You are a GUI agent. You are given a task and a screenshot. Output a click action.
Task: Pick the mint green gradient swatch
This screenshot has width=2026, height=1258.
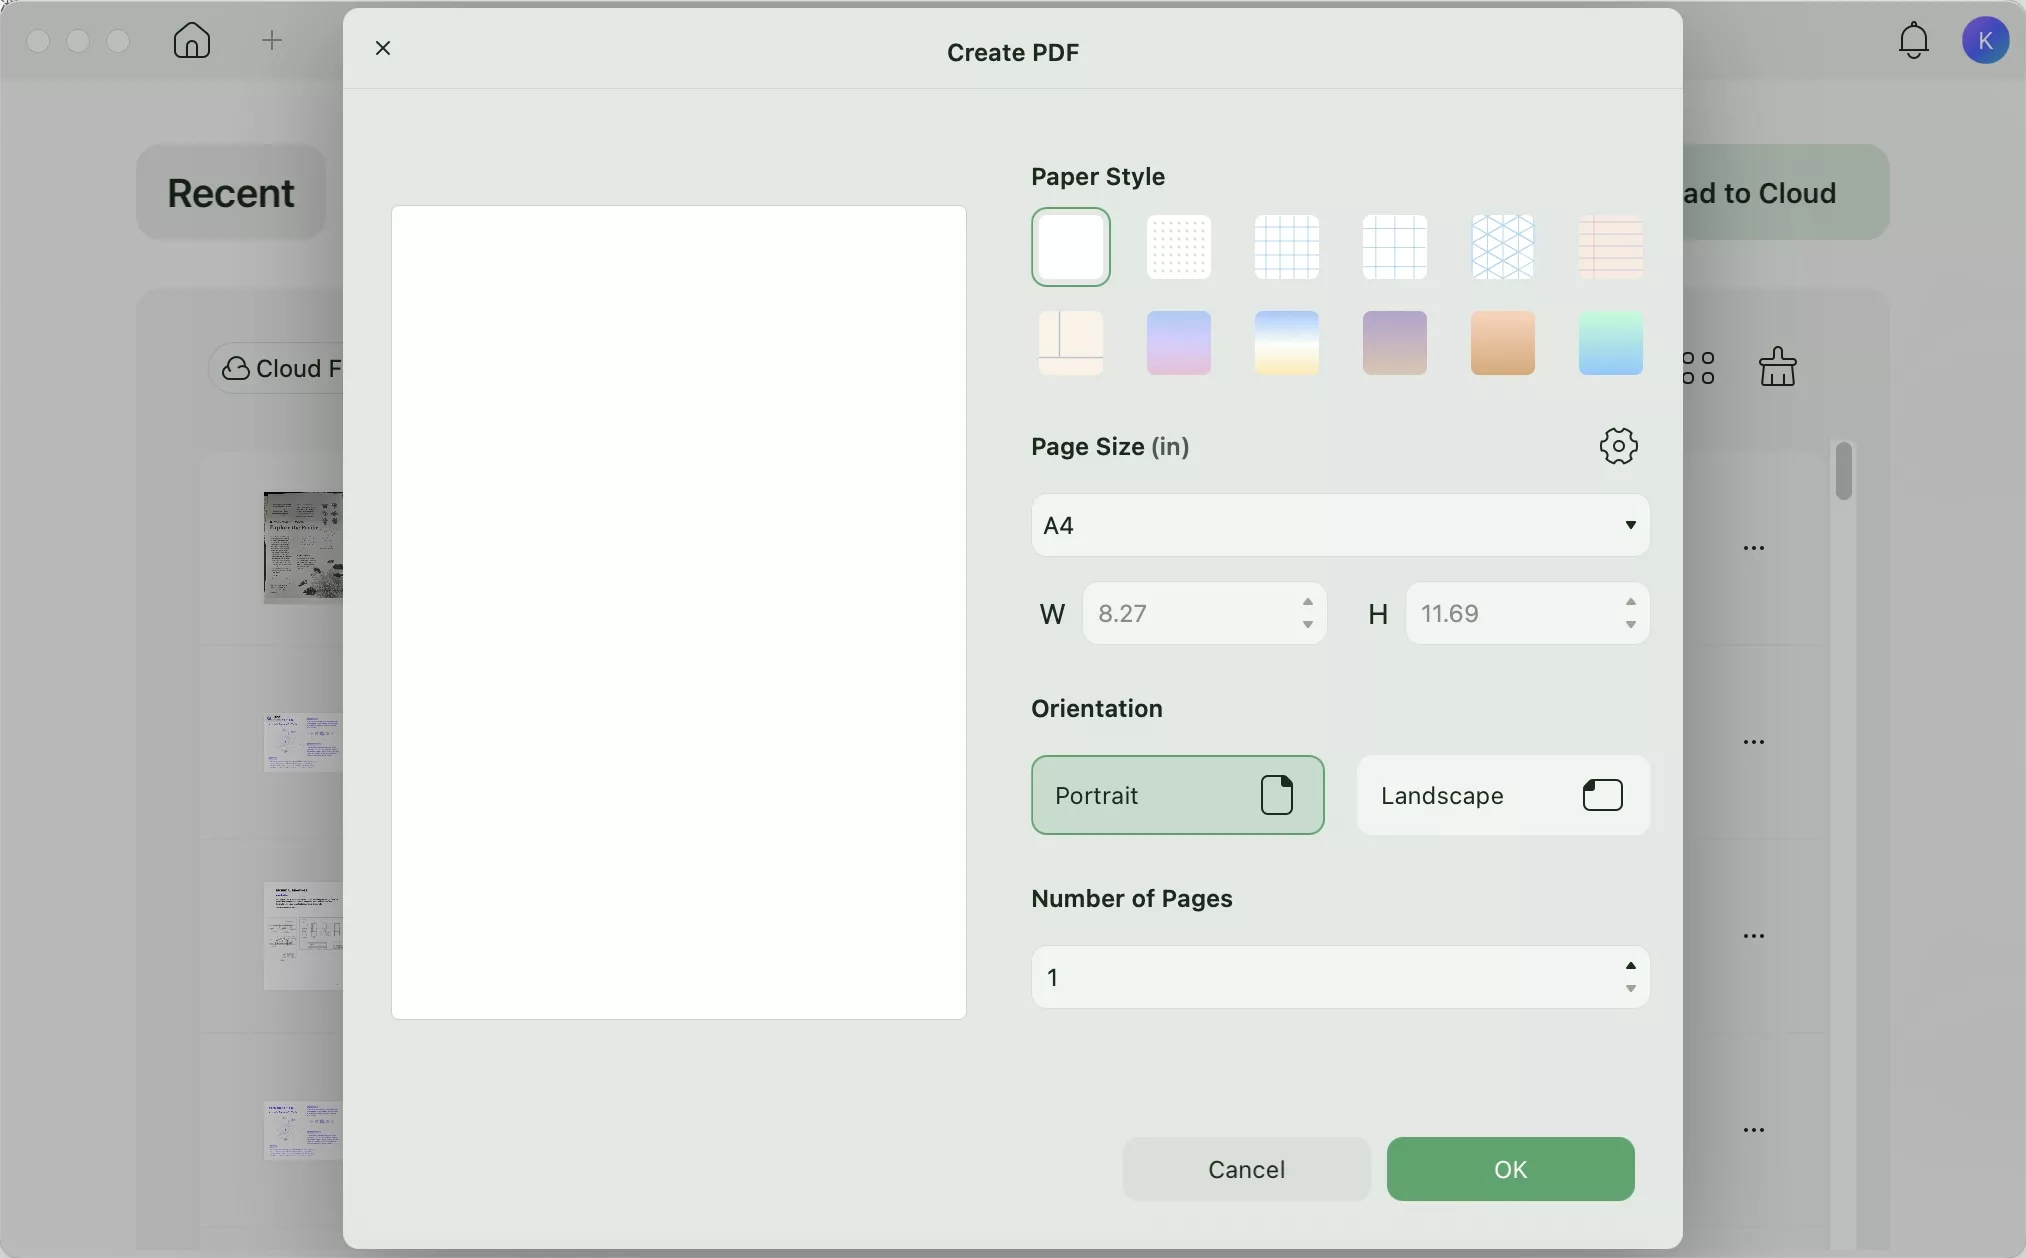click(x=1612, y=343)
